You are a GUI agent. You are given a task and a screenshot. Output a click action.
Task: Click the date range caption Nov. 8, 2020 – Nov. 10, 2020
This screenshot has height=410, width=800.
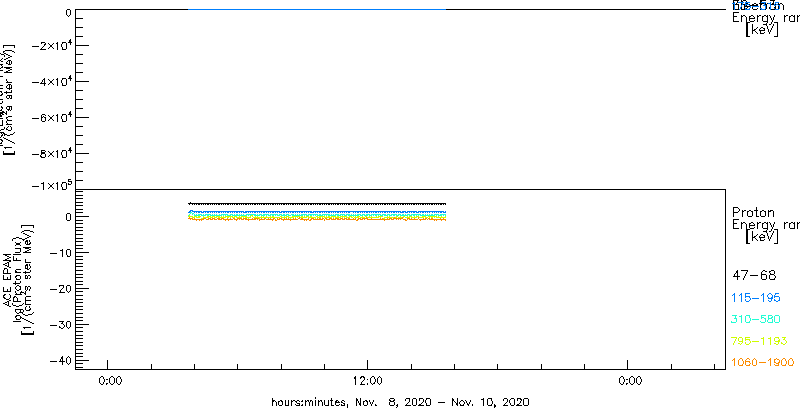(440, 402)
